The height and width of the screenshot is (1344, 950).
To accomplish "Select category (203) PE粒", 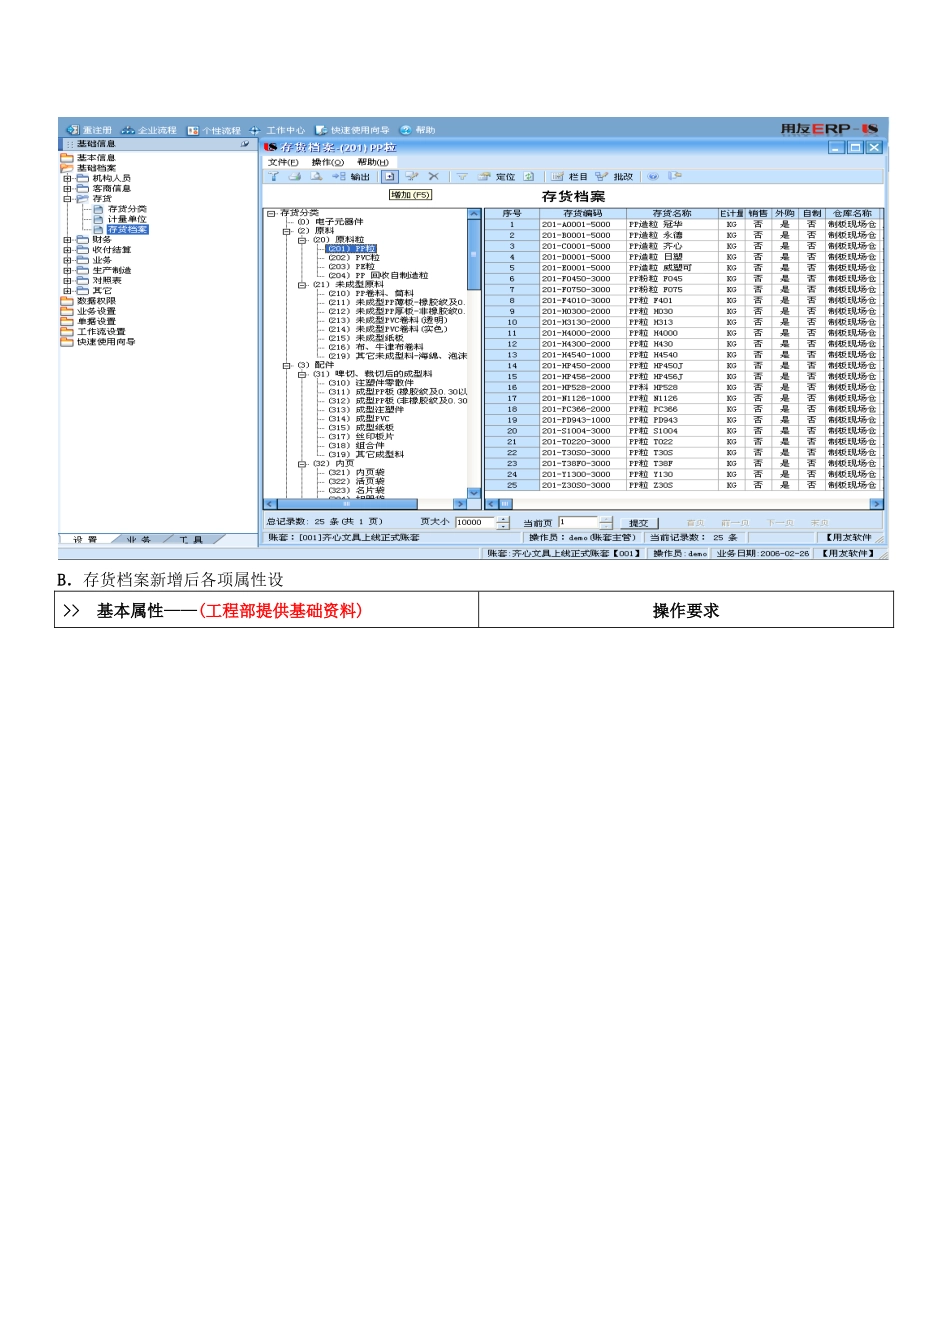I will pos(352,267).
